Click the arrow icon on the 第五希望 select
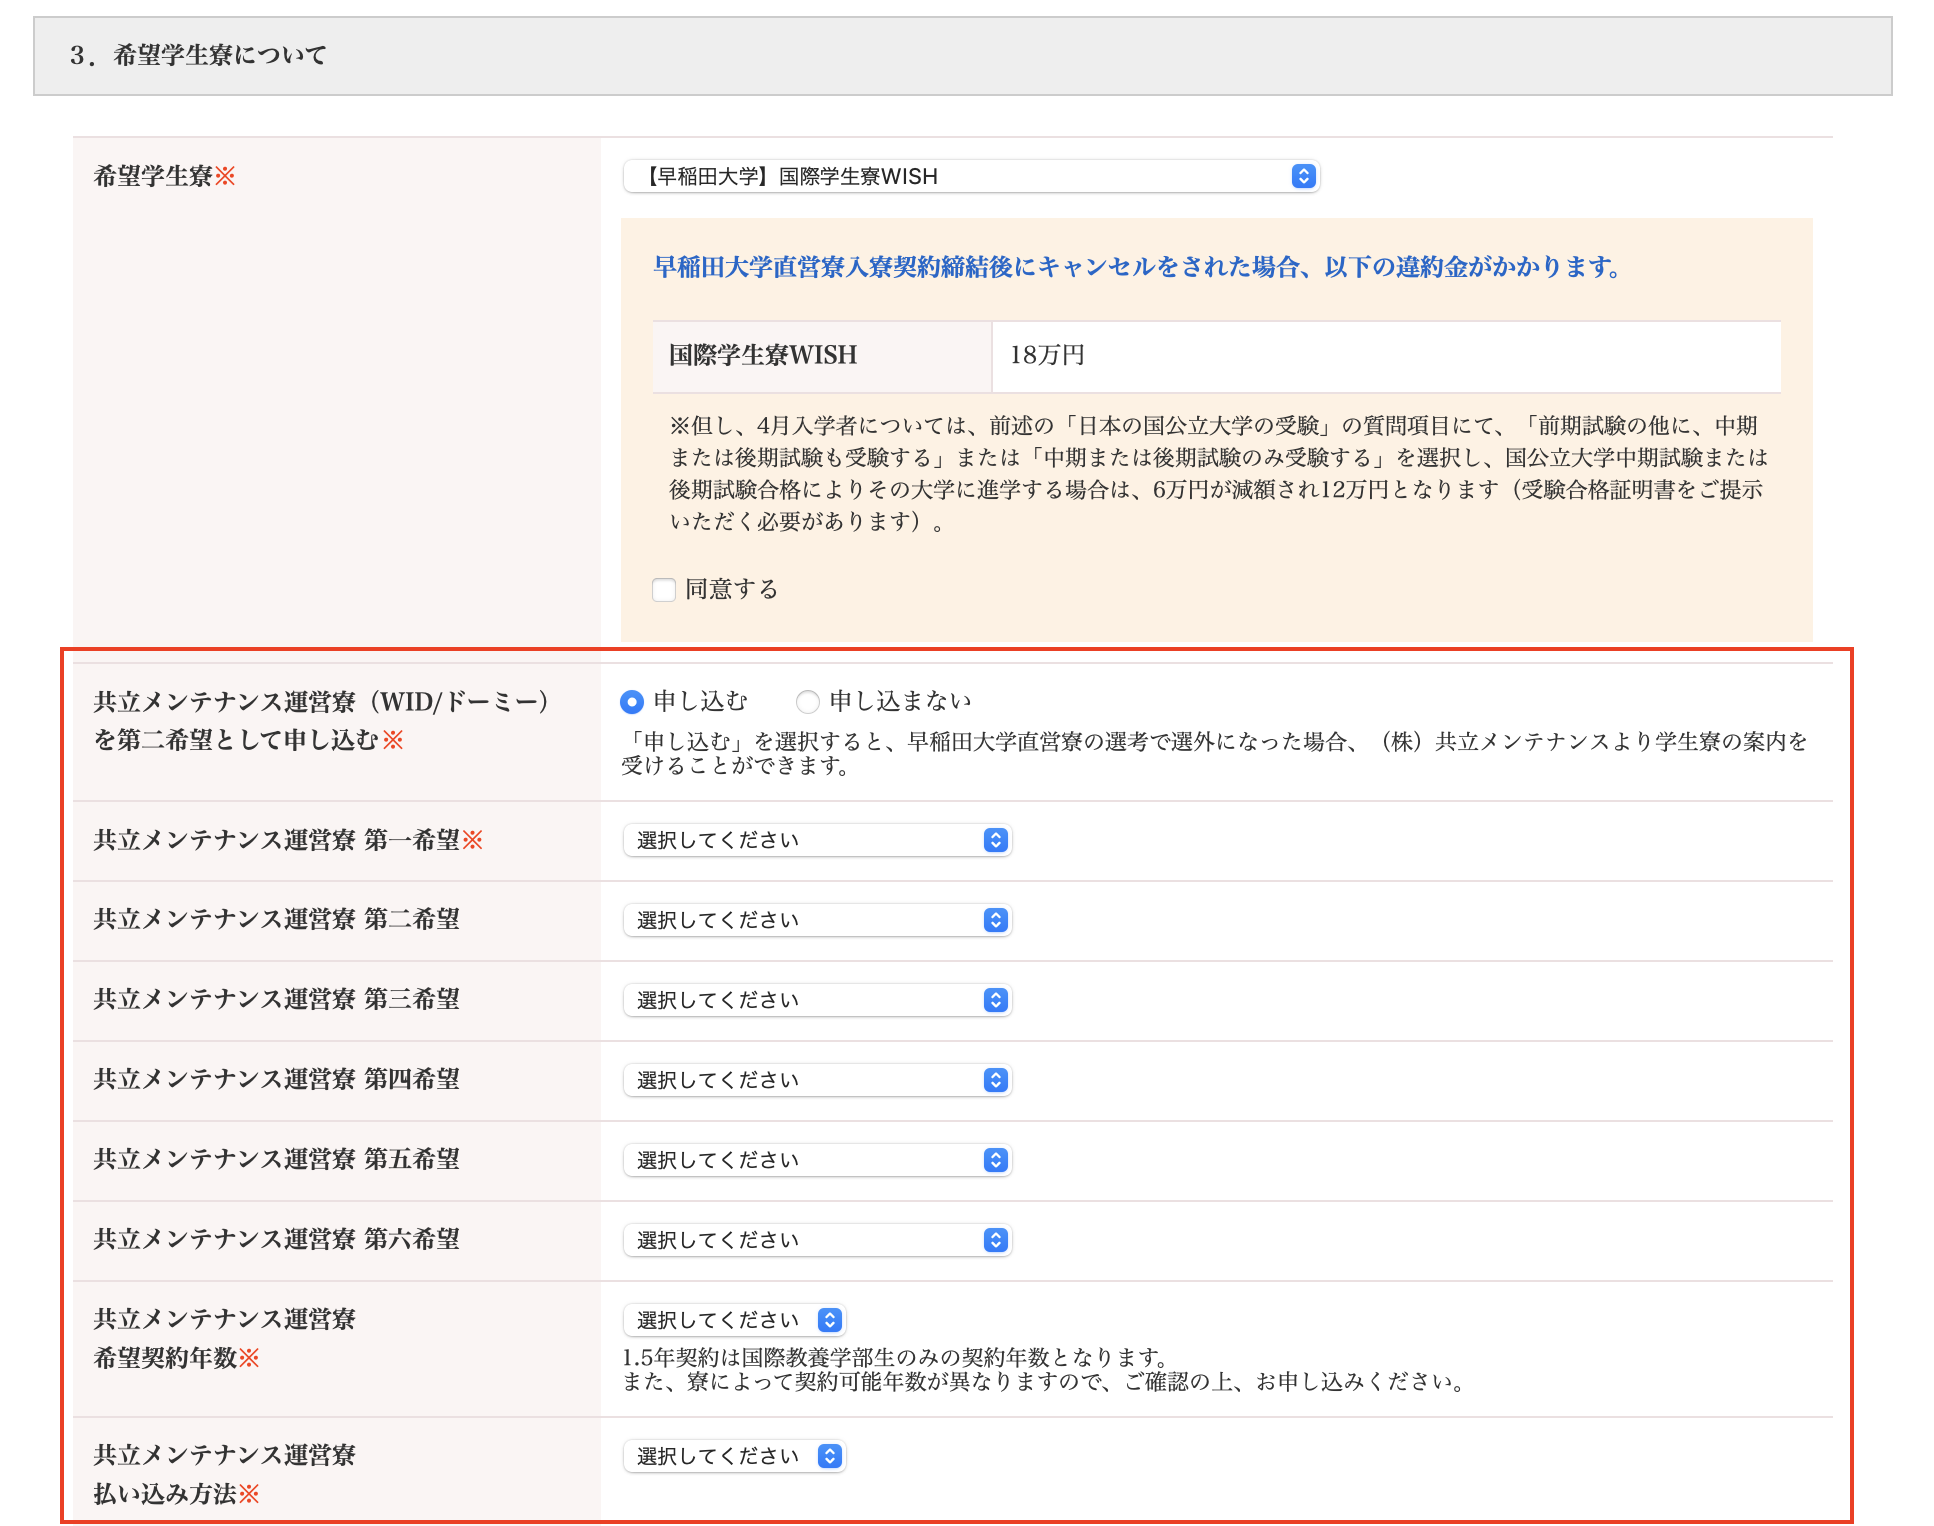The image size is (1934, 1526). [995, 1160]
